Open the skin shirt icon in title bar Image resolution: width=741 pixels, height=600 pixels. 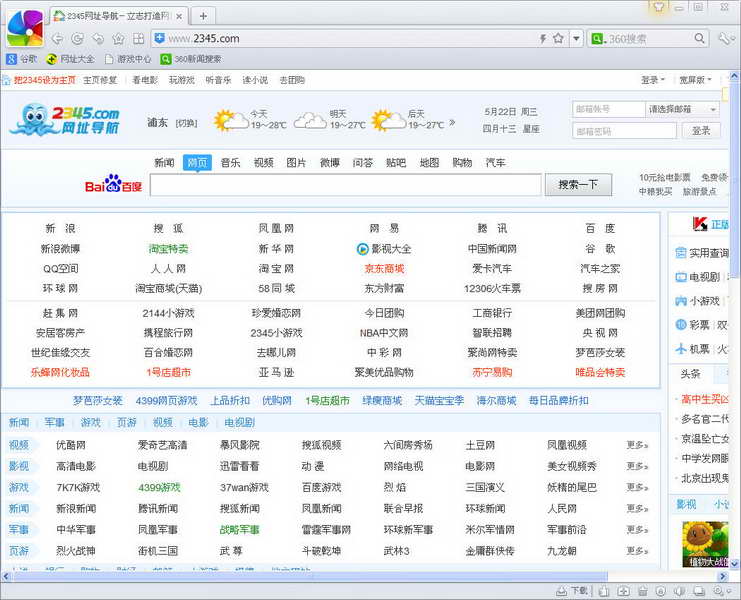[658, 7]
